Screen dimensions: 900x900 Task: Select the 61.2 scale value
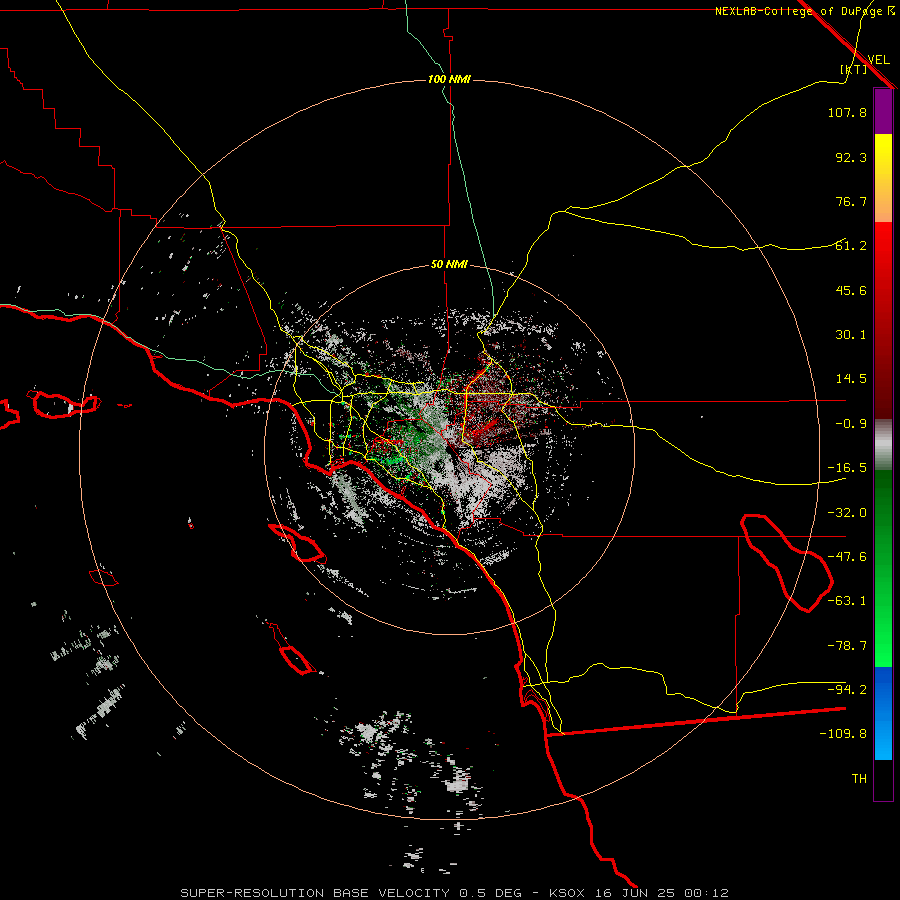851,246
